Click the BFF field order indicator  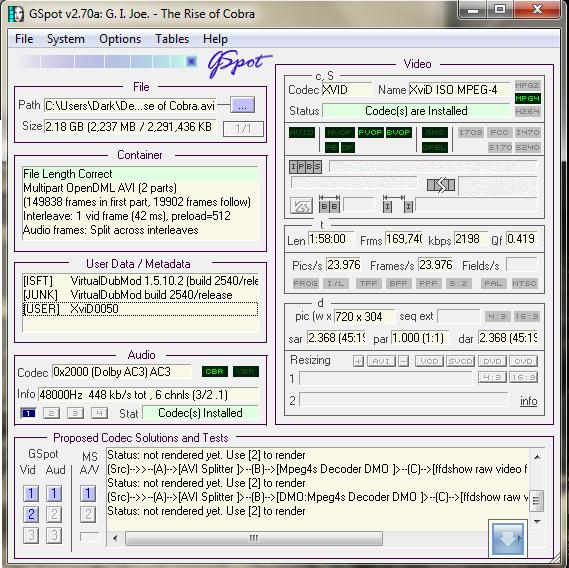coord(398,283)
